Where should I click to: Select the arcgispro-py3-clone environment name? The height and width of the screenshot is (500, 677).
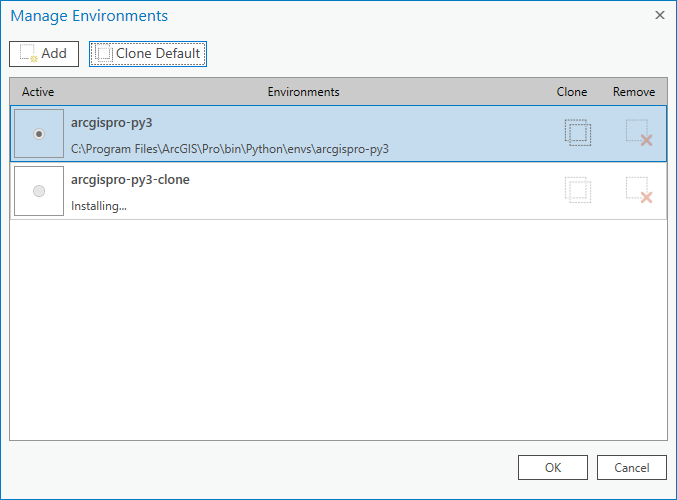coord(130,180)
